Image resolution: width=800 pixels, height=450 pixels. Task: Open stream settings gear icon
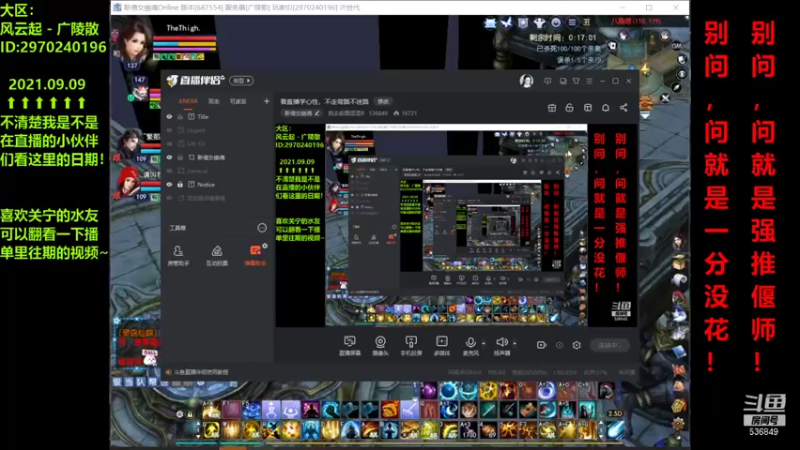tap(577, 345)
